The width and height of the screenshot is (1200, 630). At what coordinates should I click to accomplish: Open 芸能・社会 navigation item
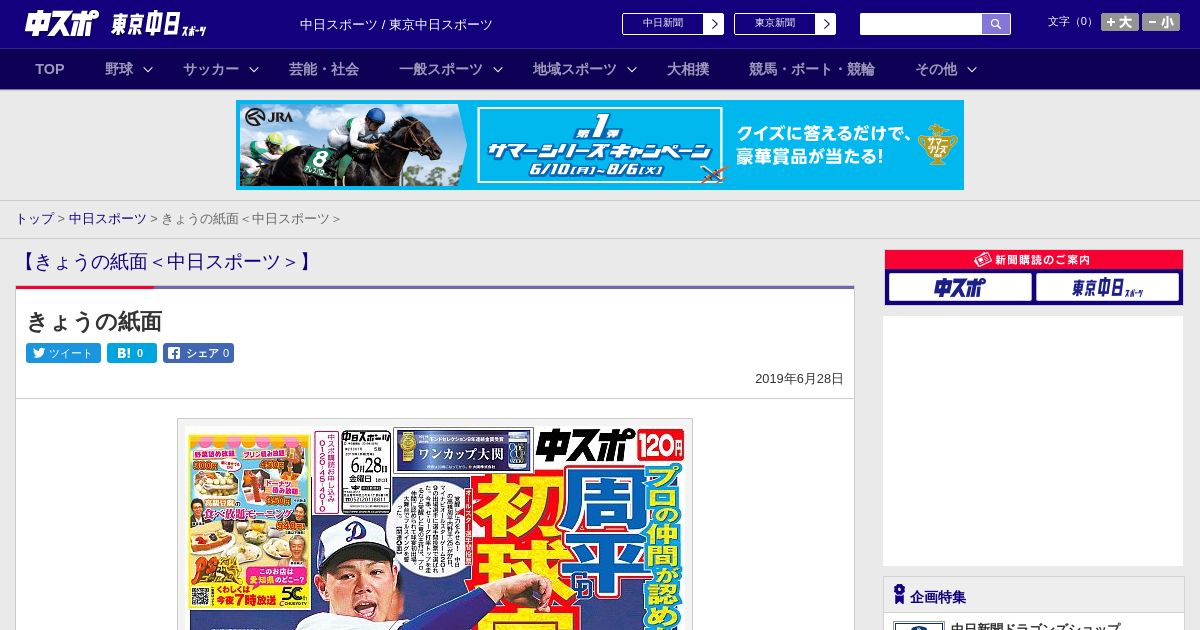(x=324, y=69)
